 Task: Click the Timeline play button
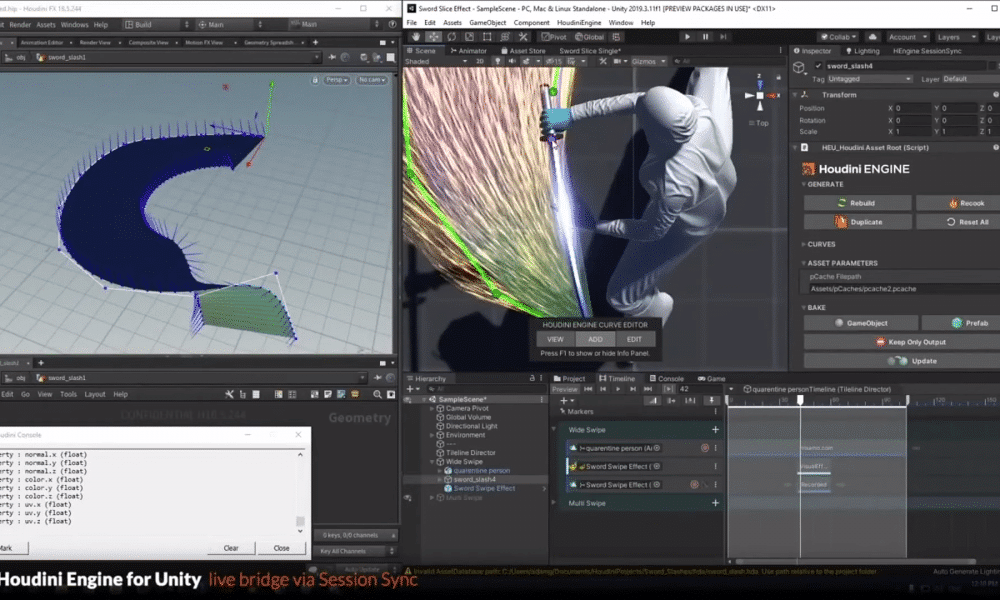[617, 389]
